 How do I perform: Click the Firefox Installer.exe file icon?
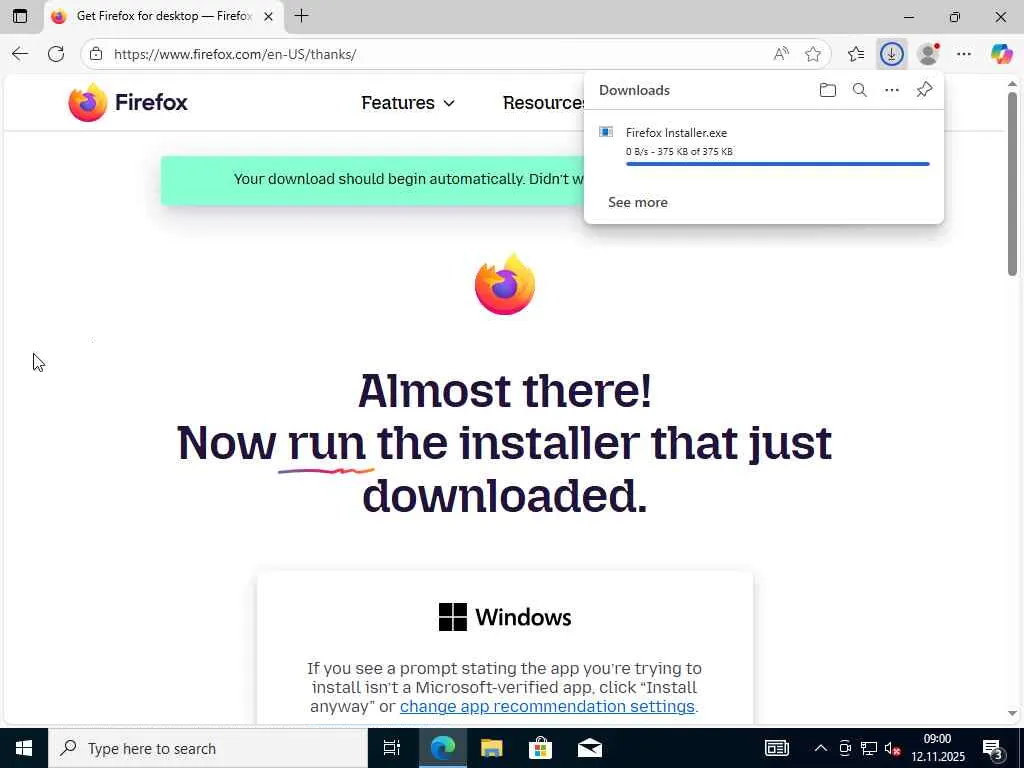[606, 132]
